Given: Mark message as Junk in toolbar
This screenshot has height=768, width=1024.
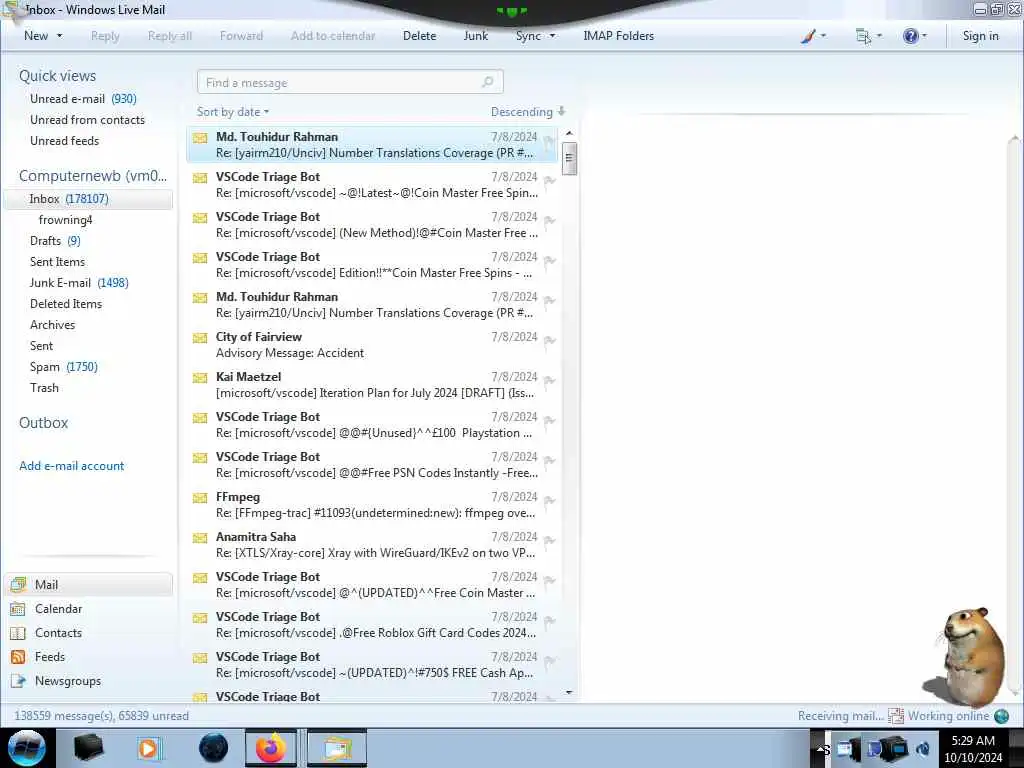Looking at the screenshot, I should (475, 36).
